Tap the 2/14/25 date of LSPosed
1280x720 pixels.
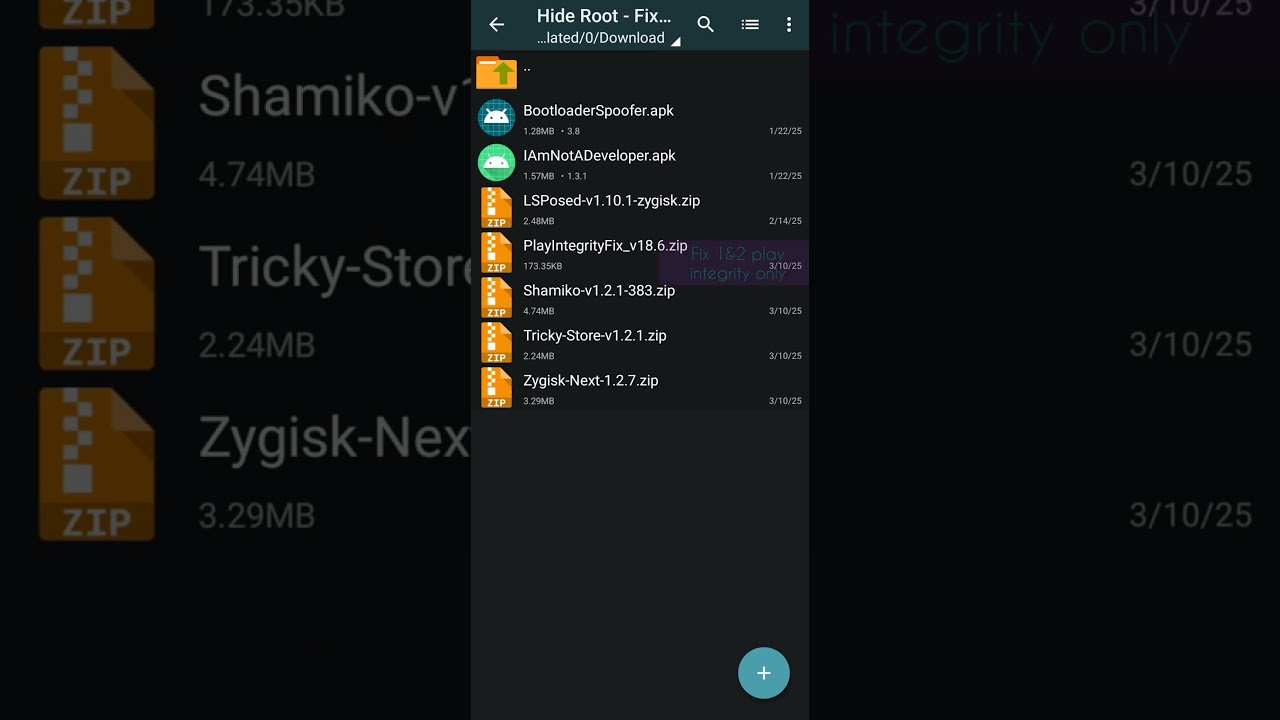785,221
